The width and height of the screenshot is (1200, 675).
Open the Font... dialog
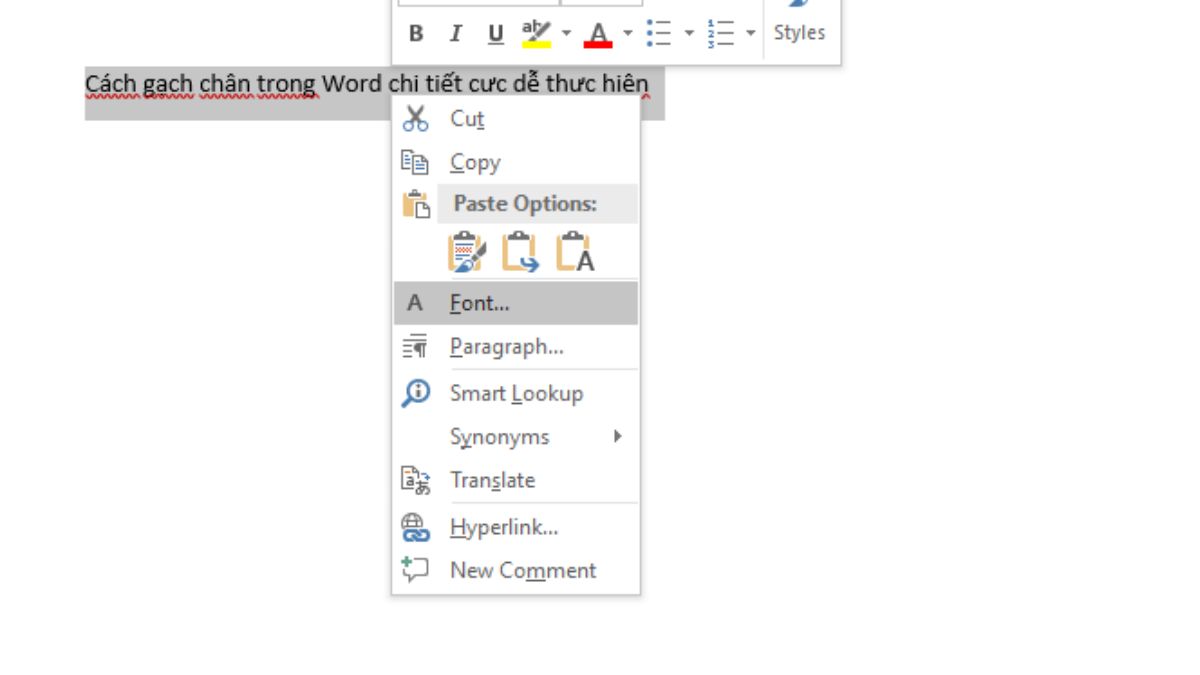click(x=480, y=303)
